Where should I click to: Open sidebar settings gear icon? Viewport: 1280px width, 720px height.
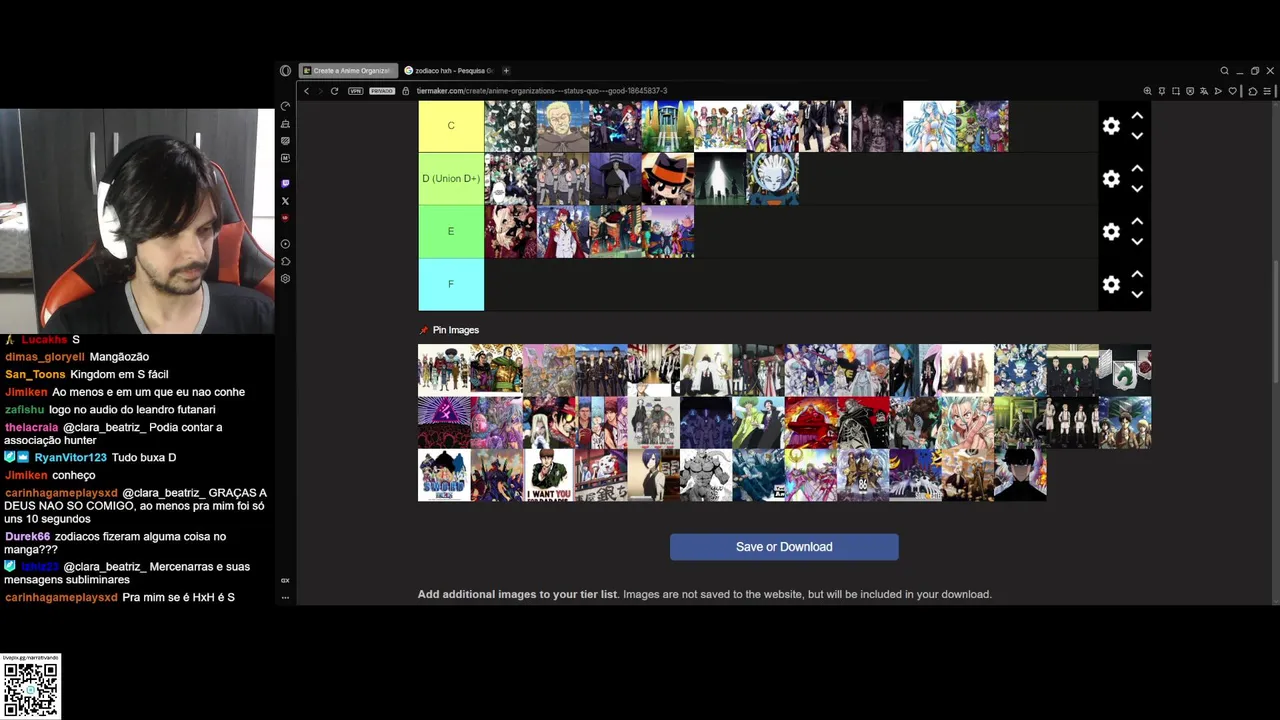(285, 279)
